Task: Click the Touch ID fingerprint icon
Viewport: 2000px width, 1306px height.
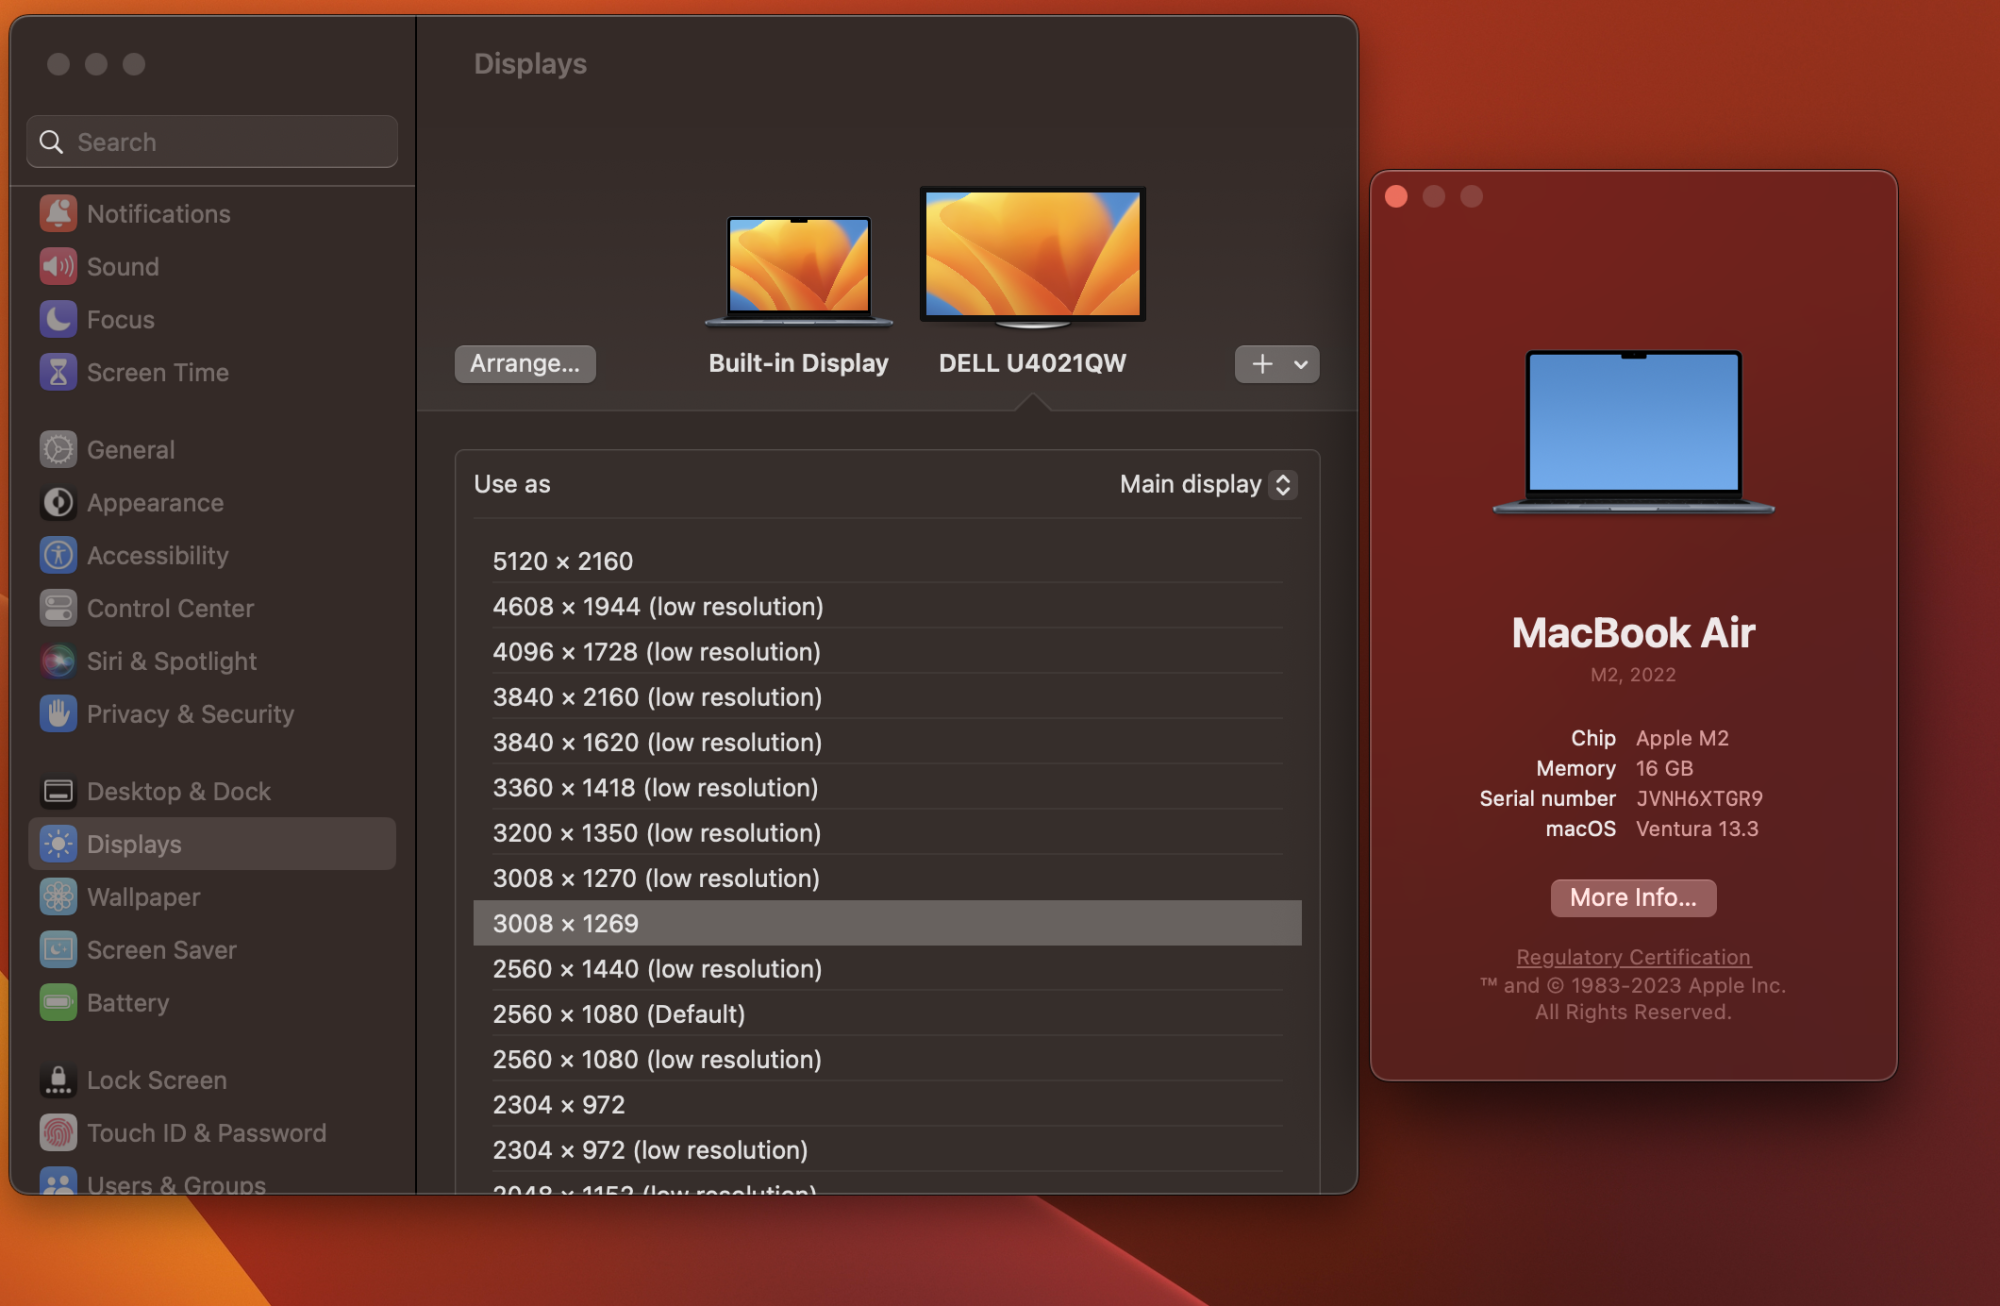Action: coord(58,1133)
